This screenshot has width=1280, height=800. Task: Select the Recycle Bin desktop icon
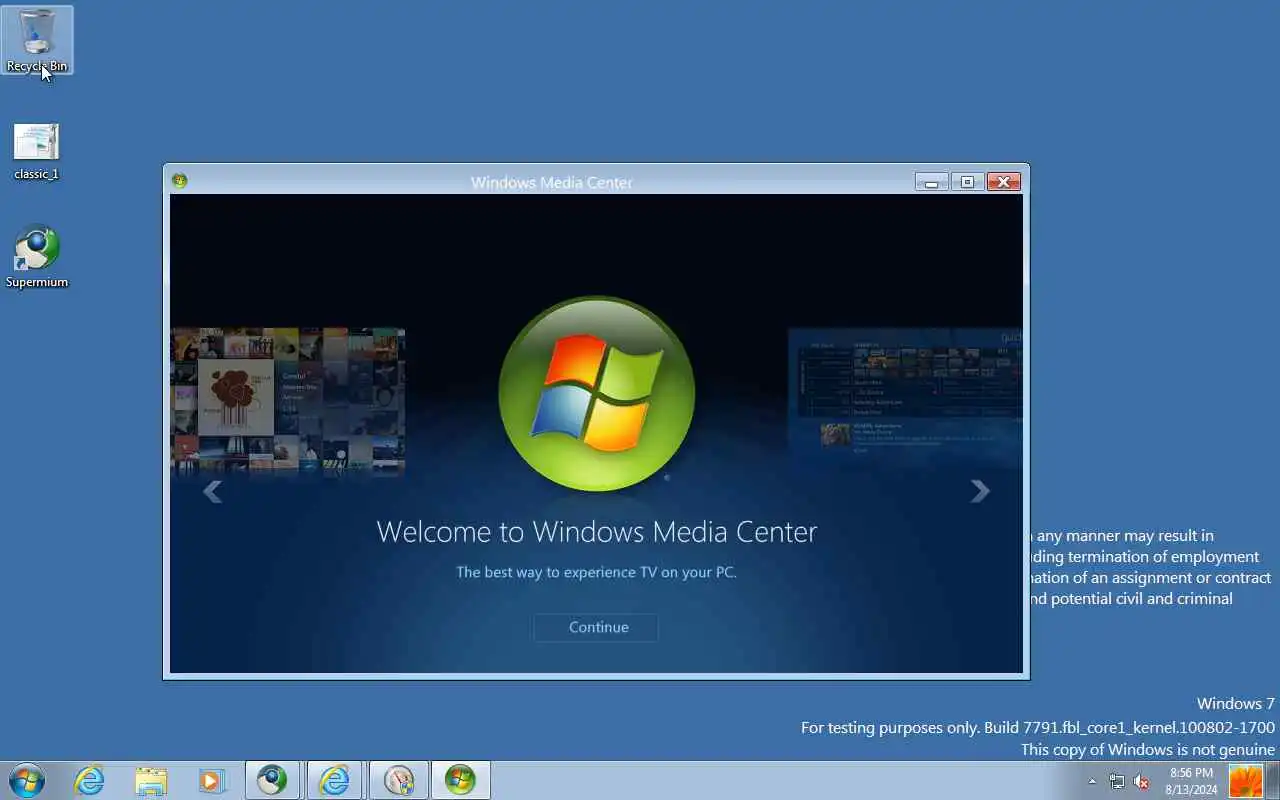tap(37, 40)
